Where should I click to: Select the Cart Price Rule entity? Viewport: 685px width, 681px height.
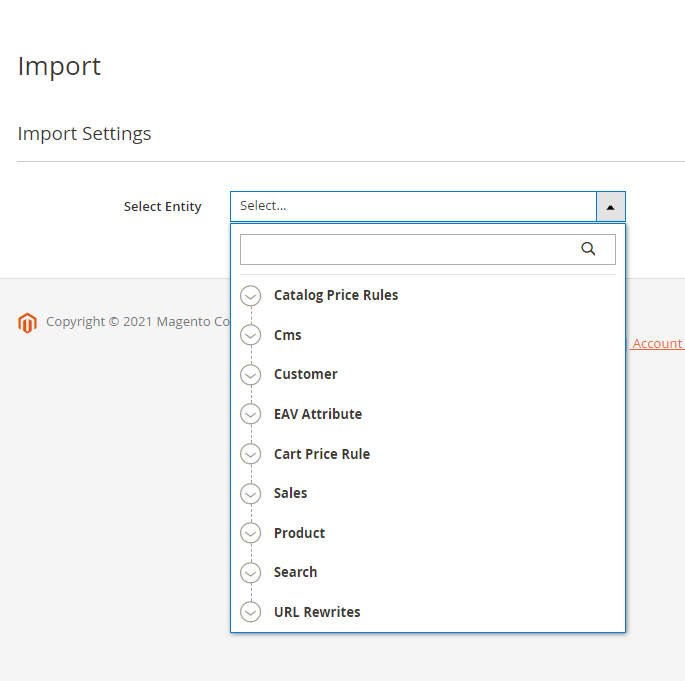pyautogui.click(x=322, y=454)
